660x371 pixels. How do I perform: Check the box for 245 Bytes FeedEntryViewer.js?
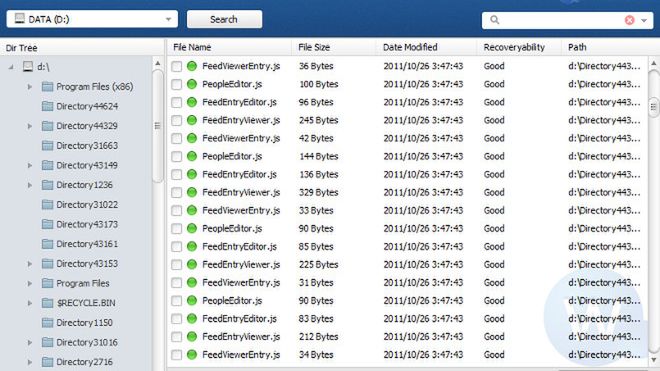coord(176,121)
